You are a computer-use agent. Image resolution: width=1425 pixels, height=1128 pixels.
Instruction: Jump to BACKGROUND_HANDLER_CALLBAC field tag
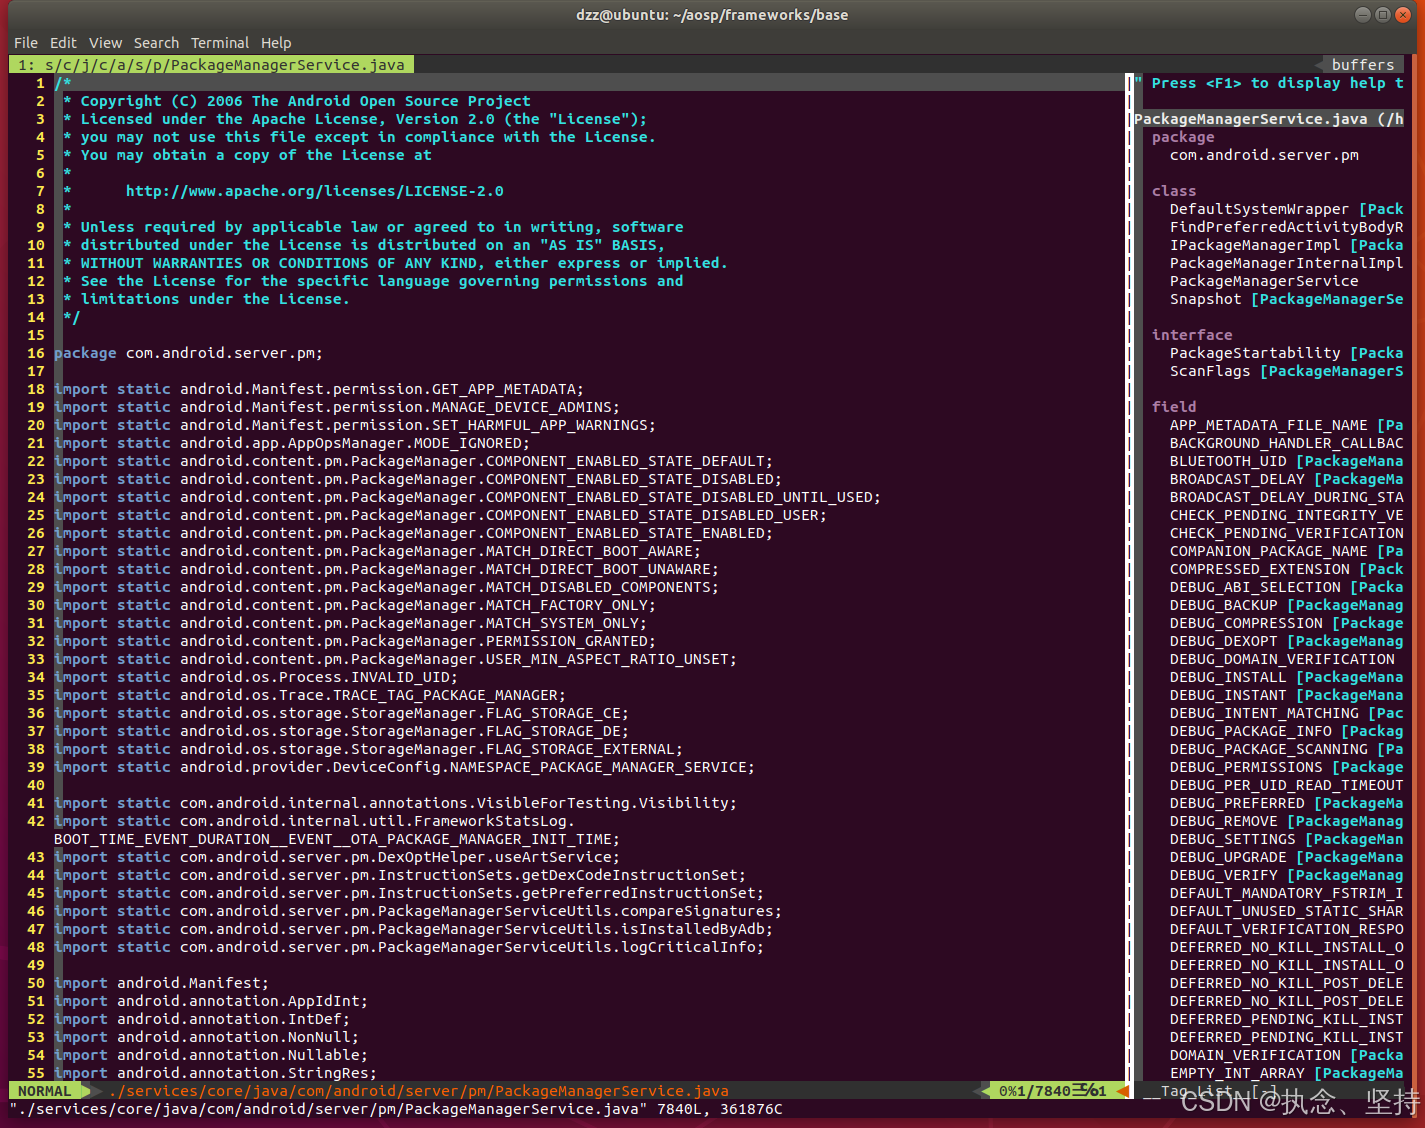click(1286, 443)
